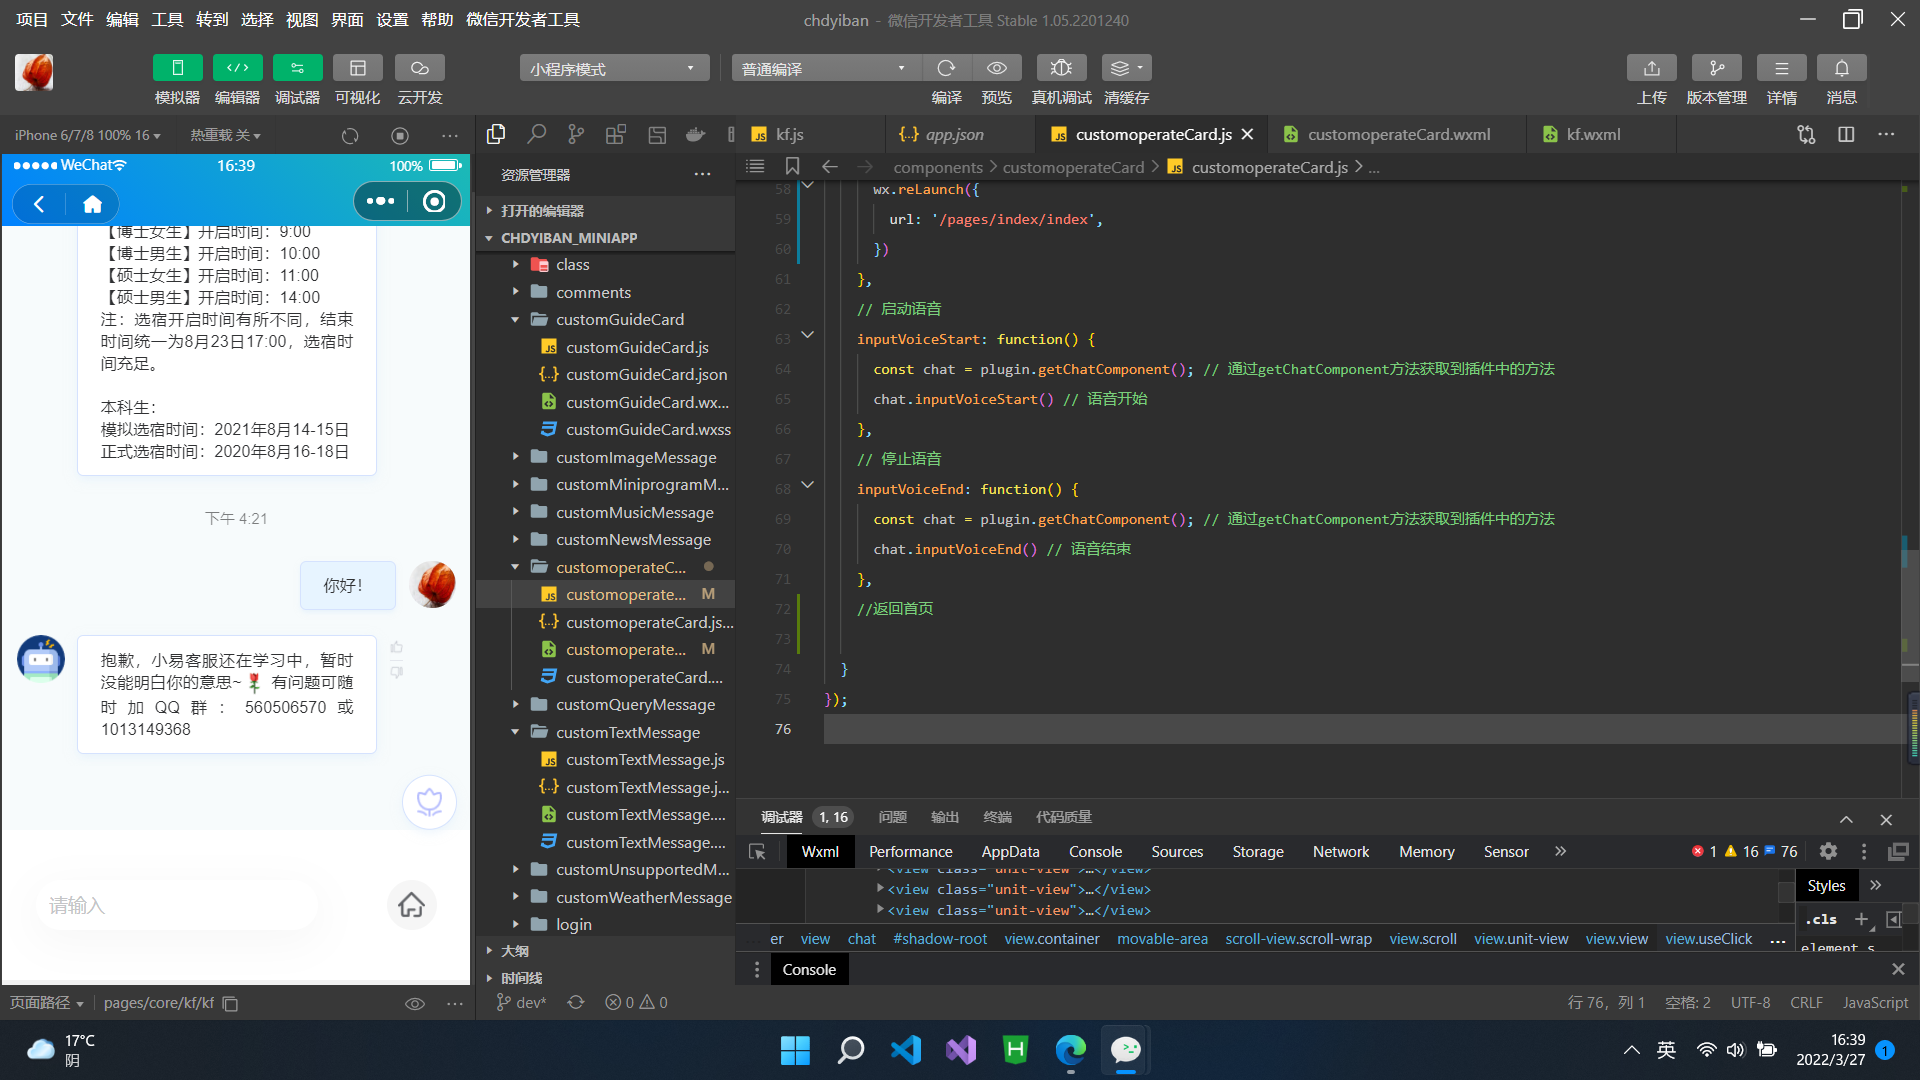Click the upload icon in toolbar

point(1651,68)
